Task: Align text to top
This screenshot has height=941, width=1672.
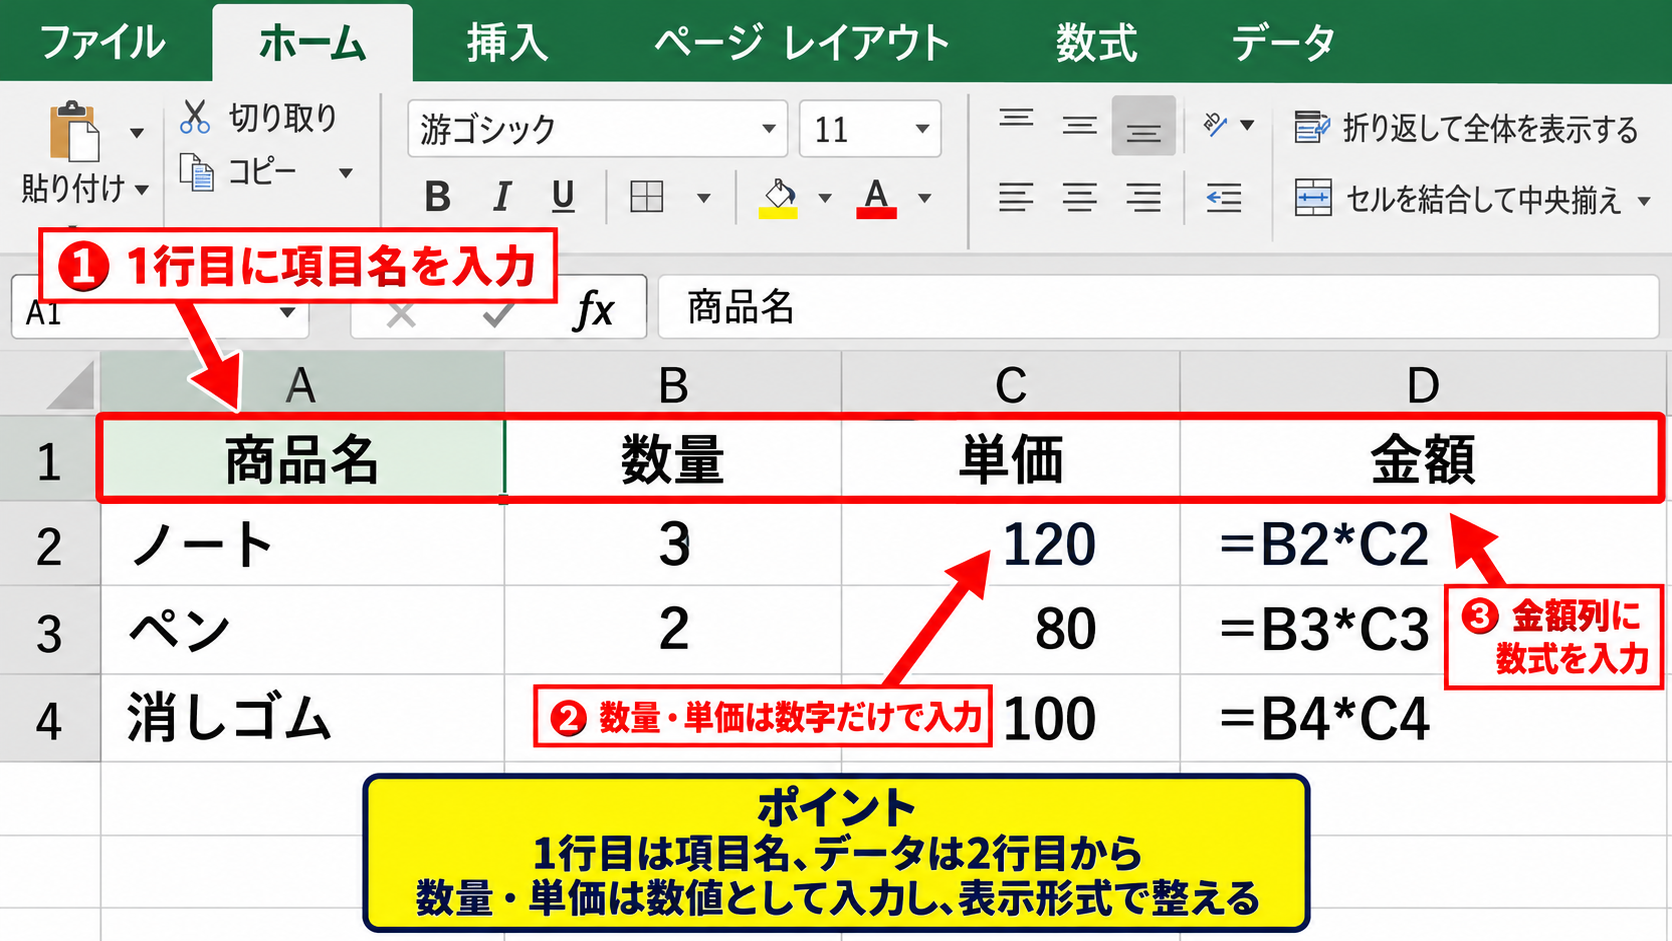Action: [x=1017, y=120]
